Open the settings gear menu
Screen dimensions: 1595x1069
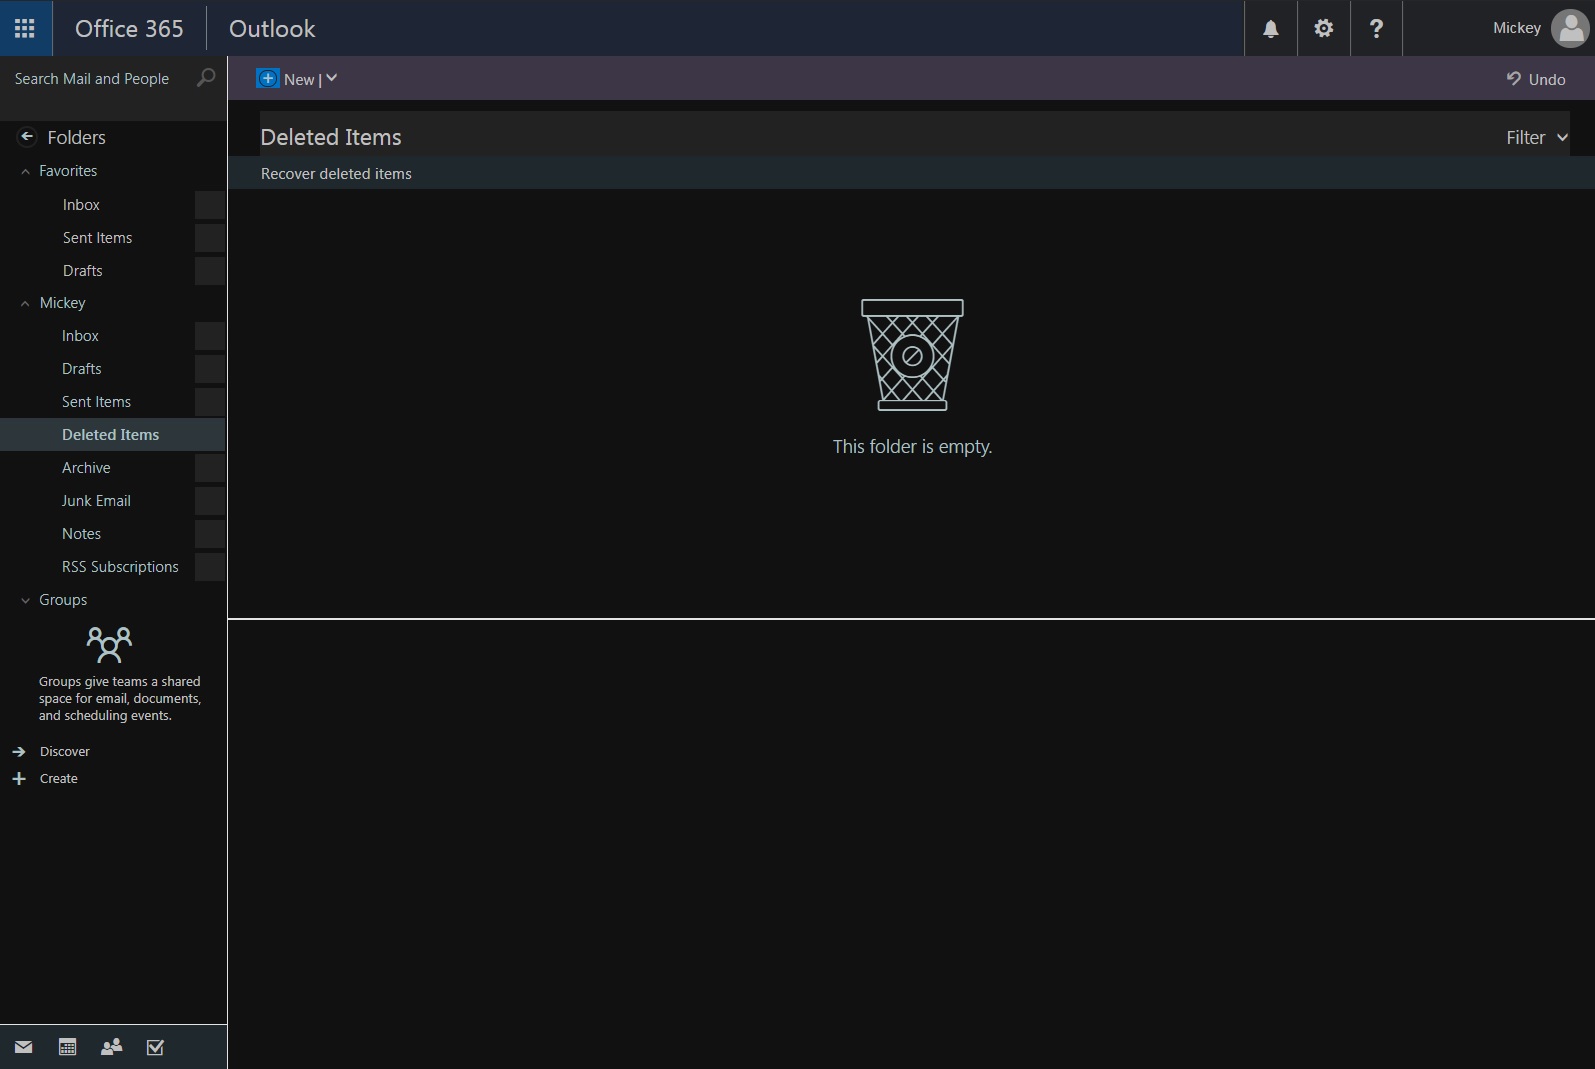(x=1323, y=28)
